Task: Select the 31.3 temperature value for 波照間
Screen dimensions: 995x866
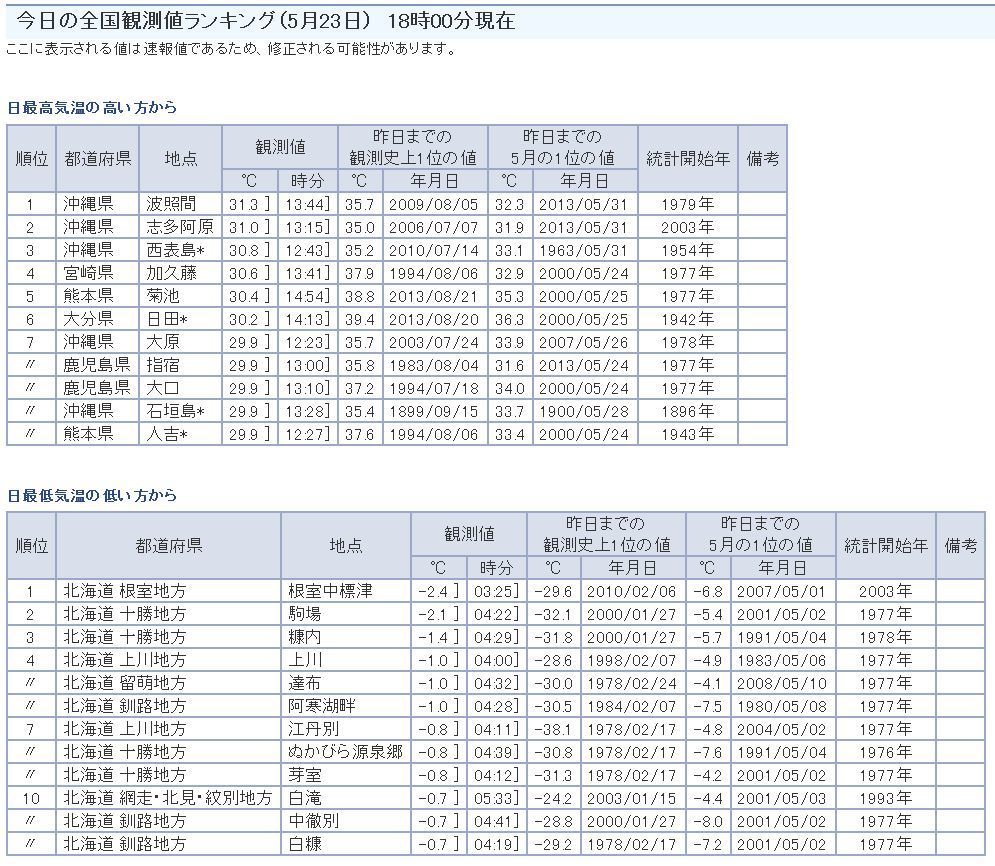Action: coord(244,204)
